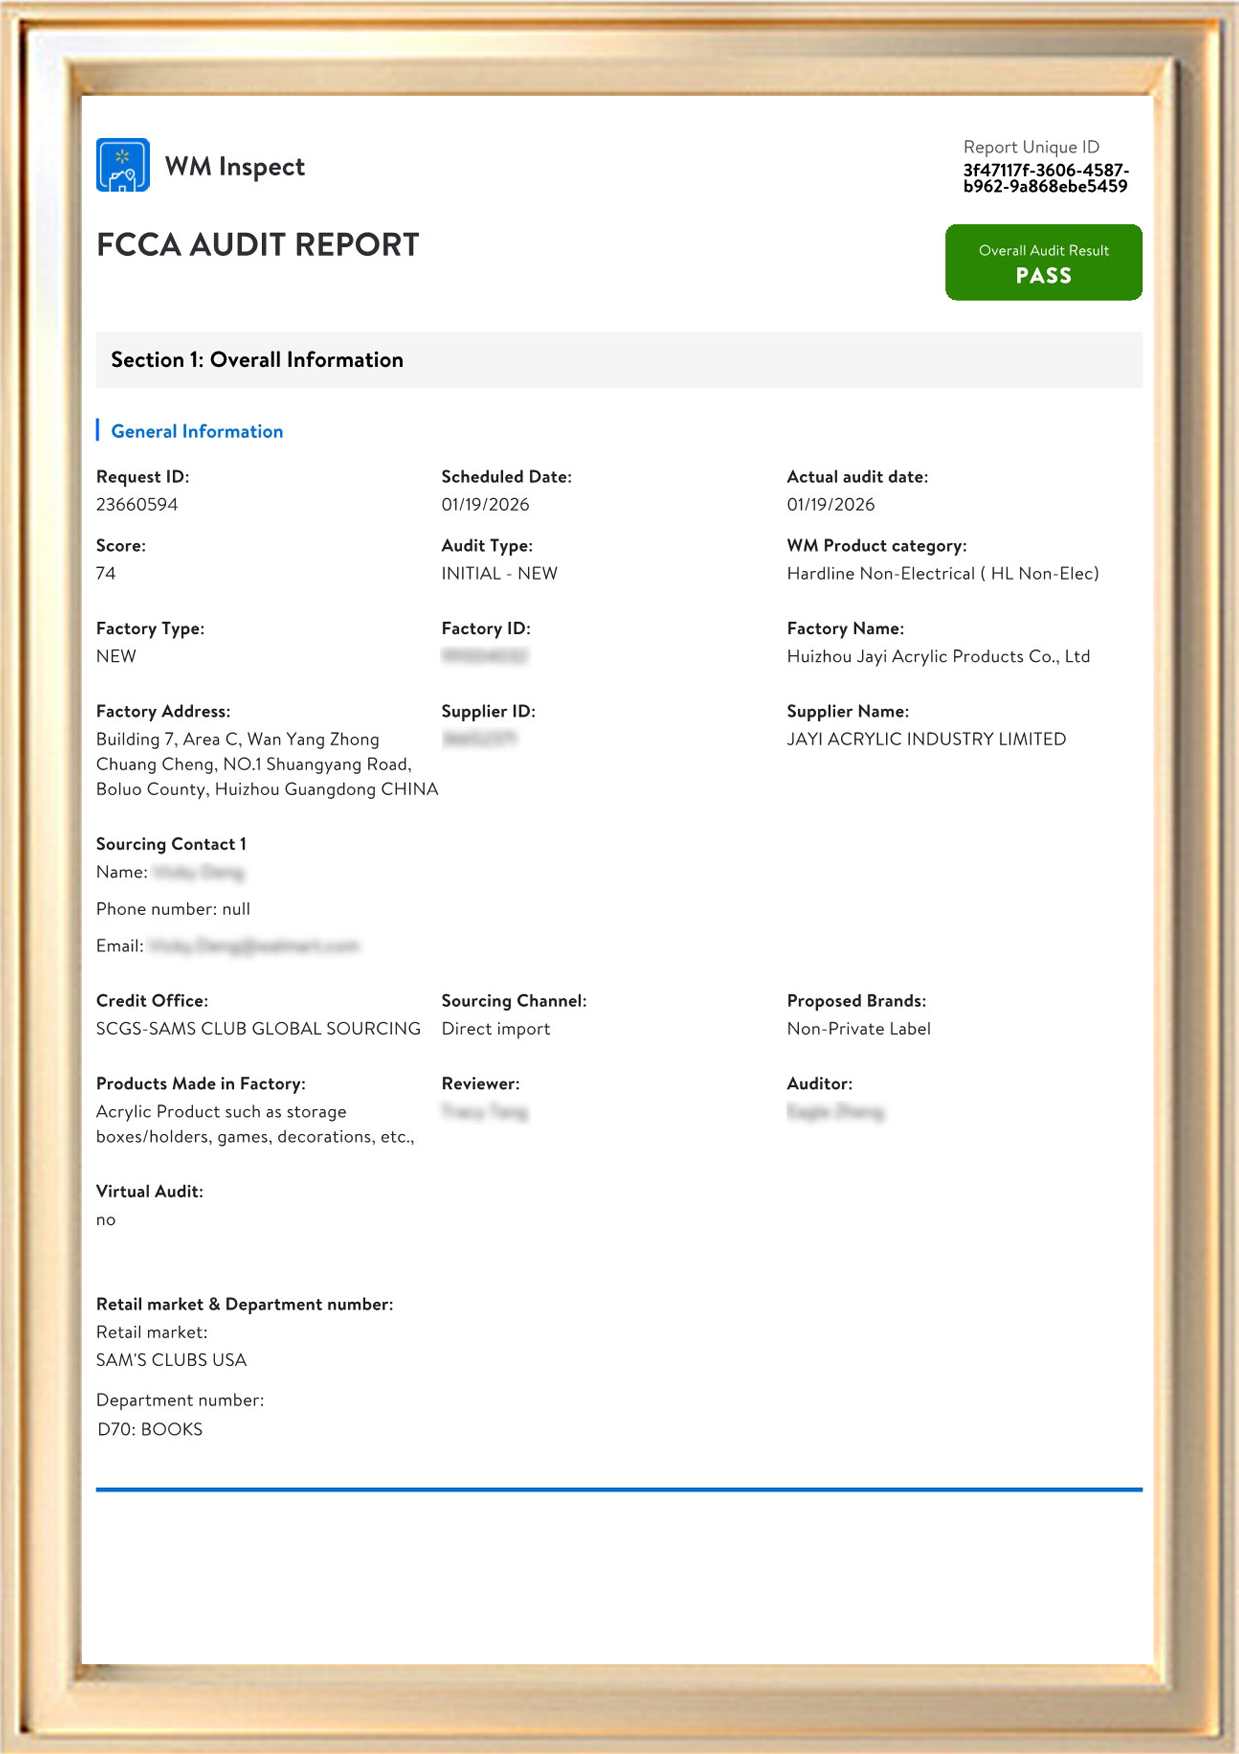This screenshot has height=1754, width=1239.
Task: Click the General Information subheading
Action: (197, 431)
